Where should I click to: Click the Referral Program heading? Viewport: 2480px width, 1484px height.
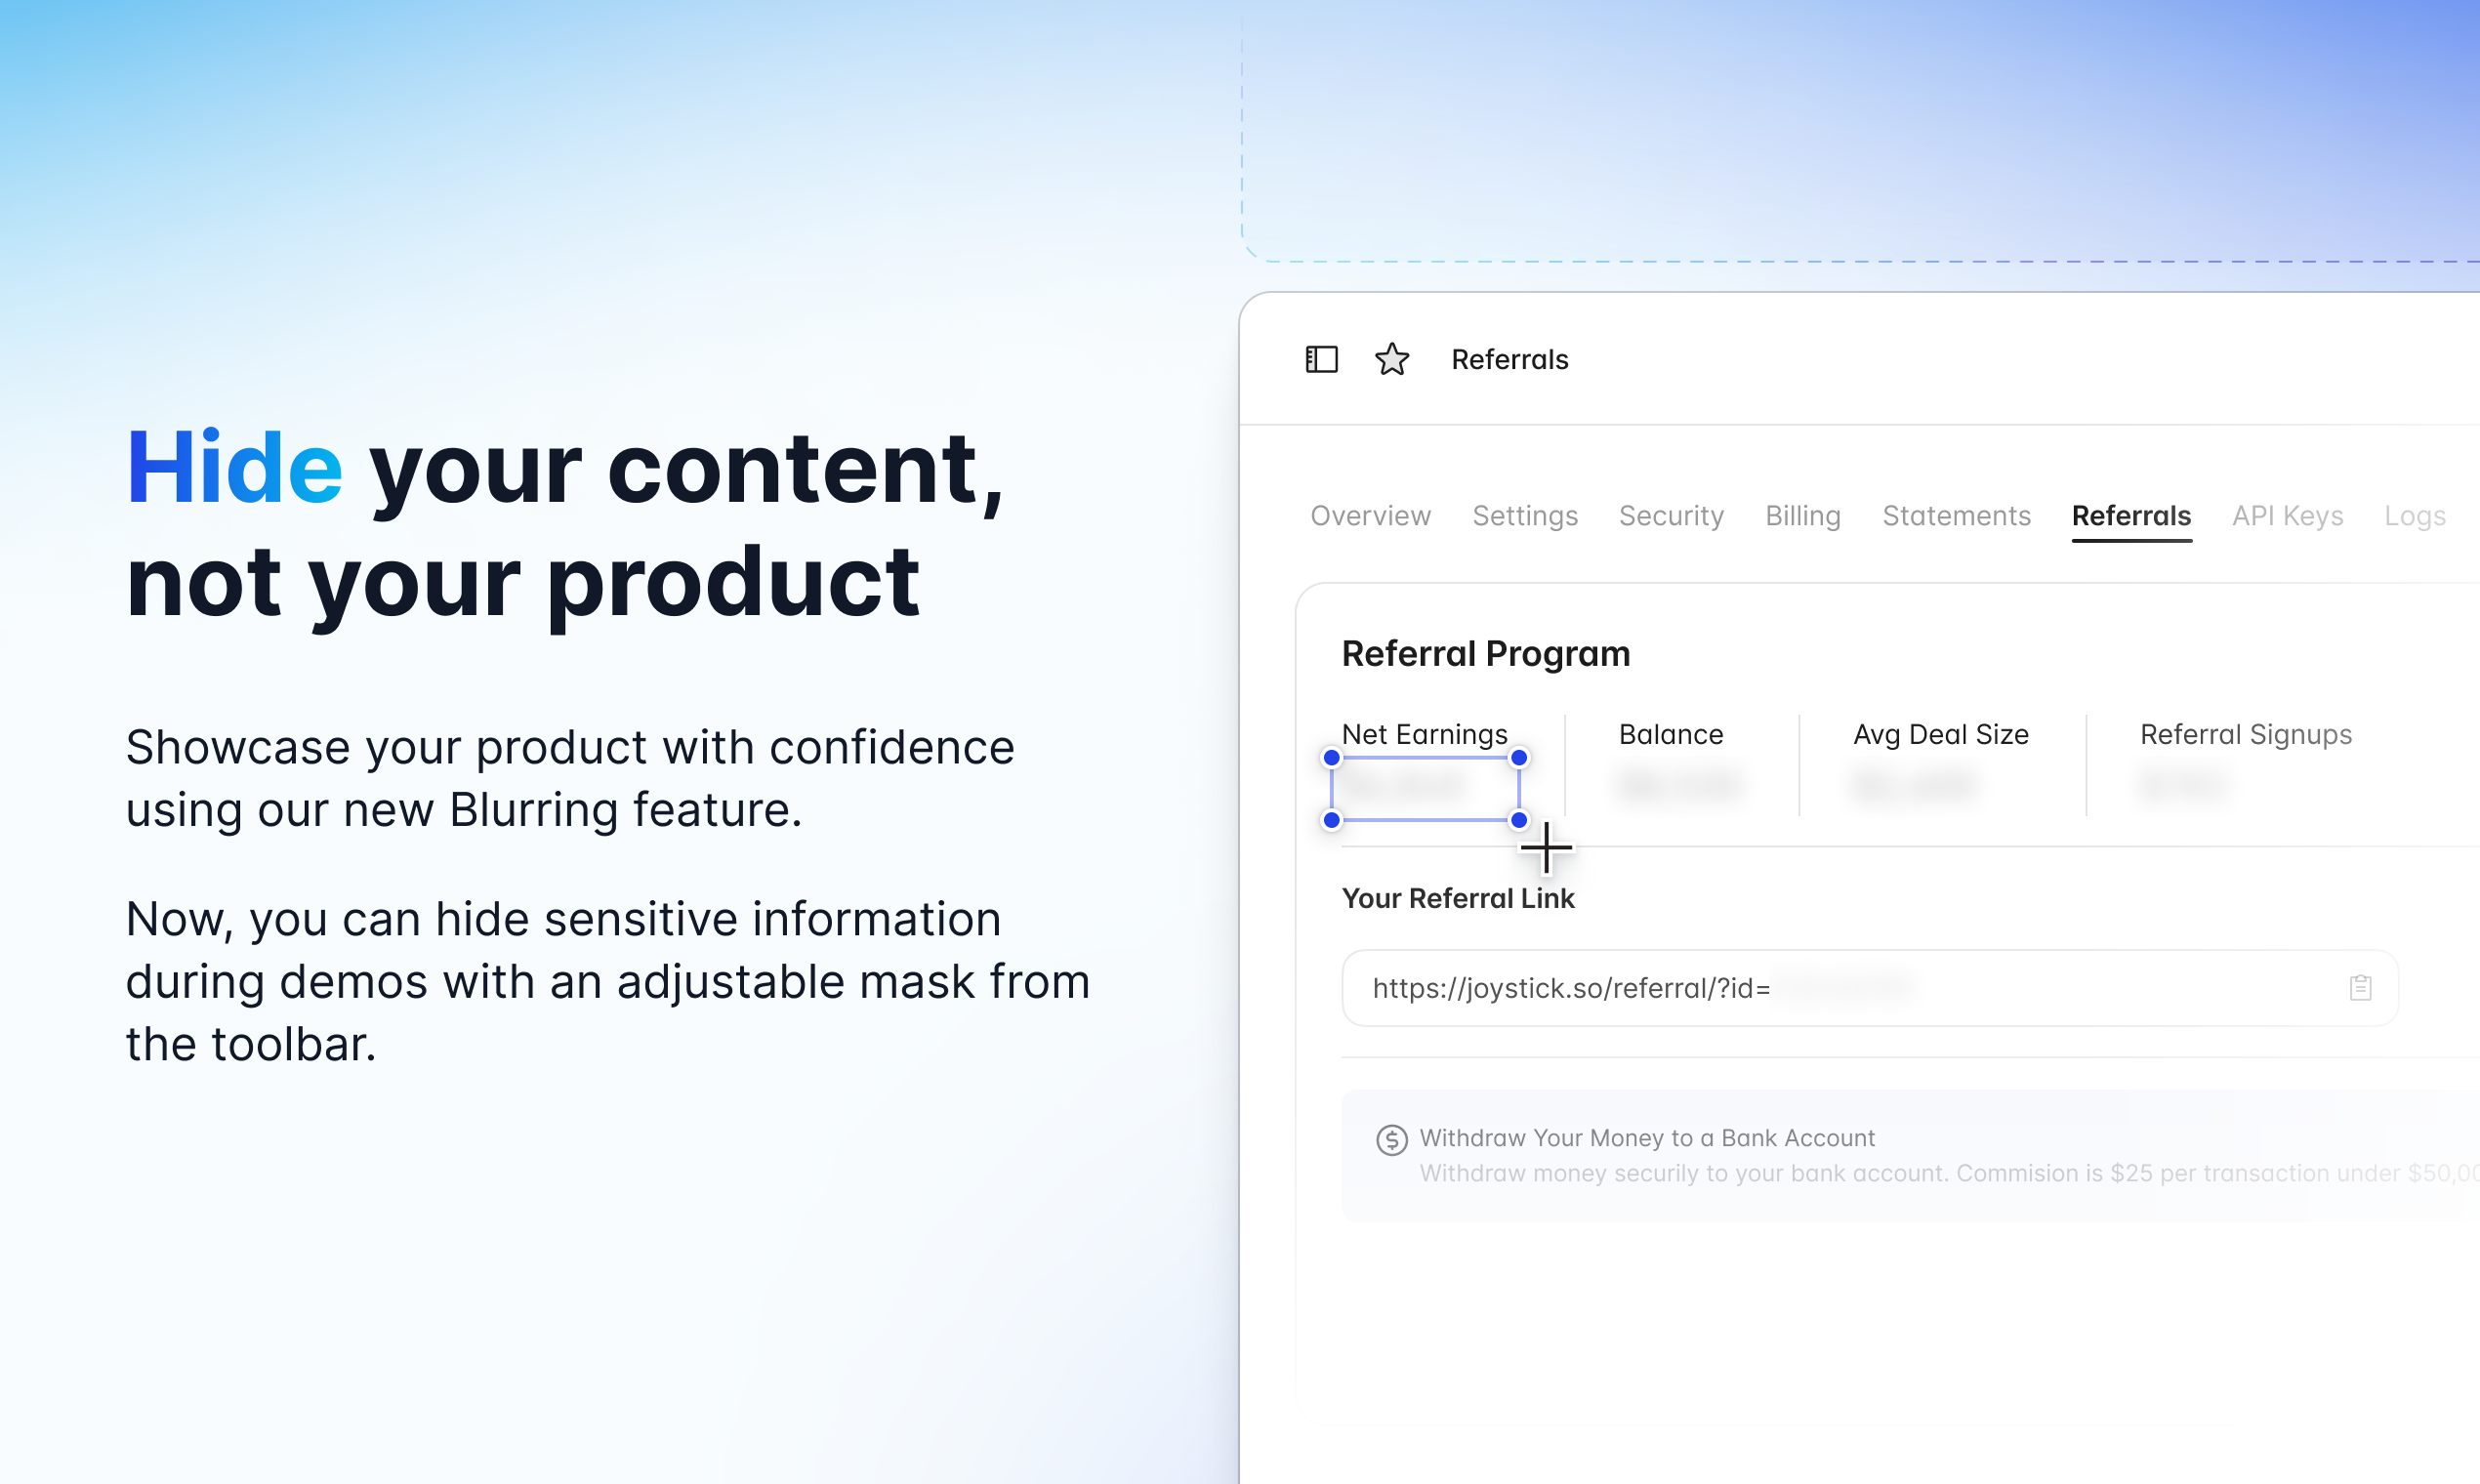[x=1485, y=653]
